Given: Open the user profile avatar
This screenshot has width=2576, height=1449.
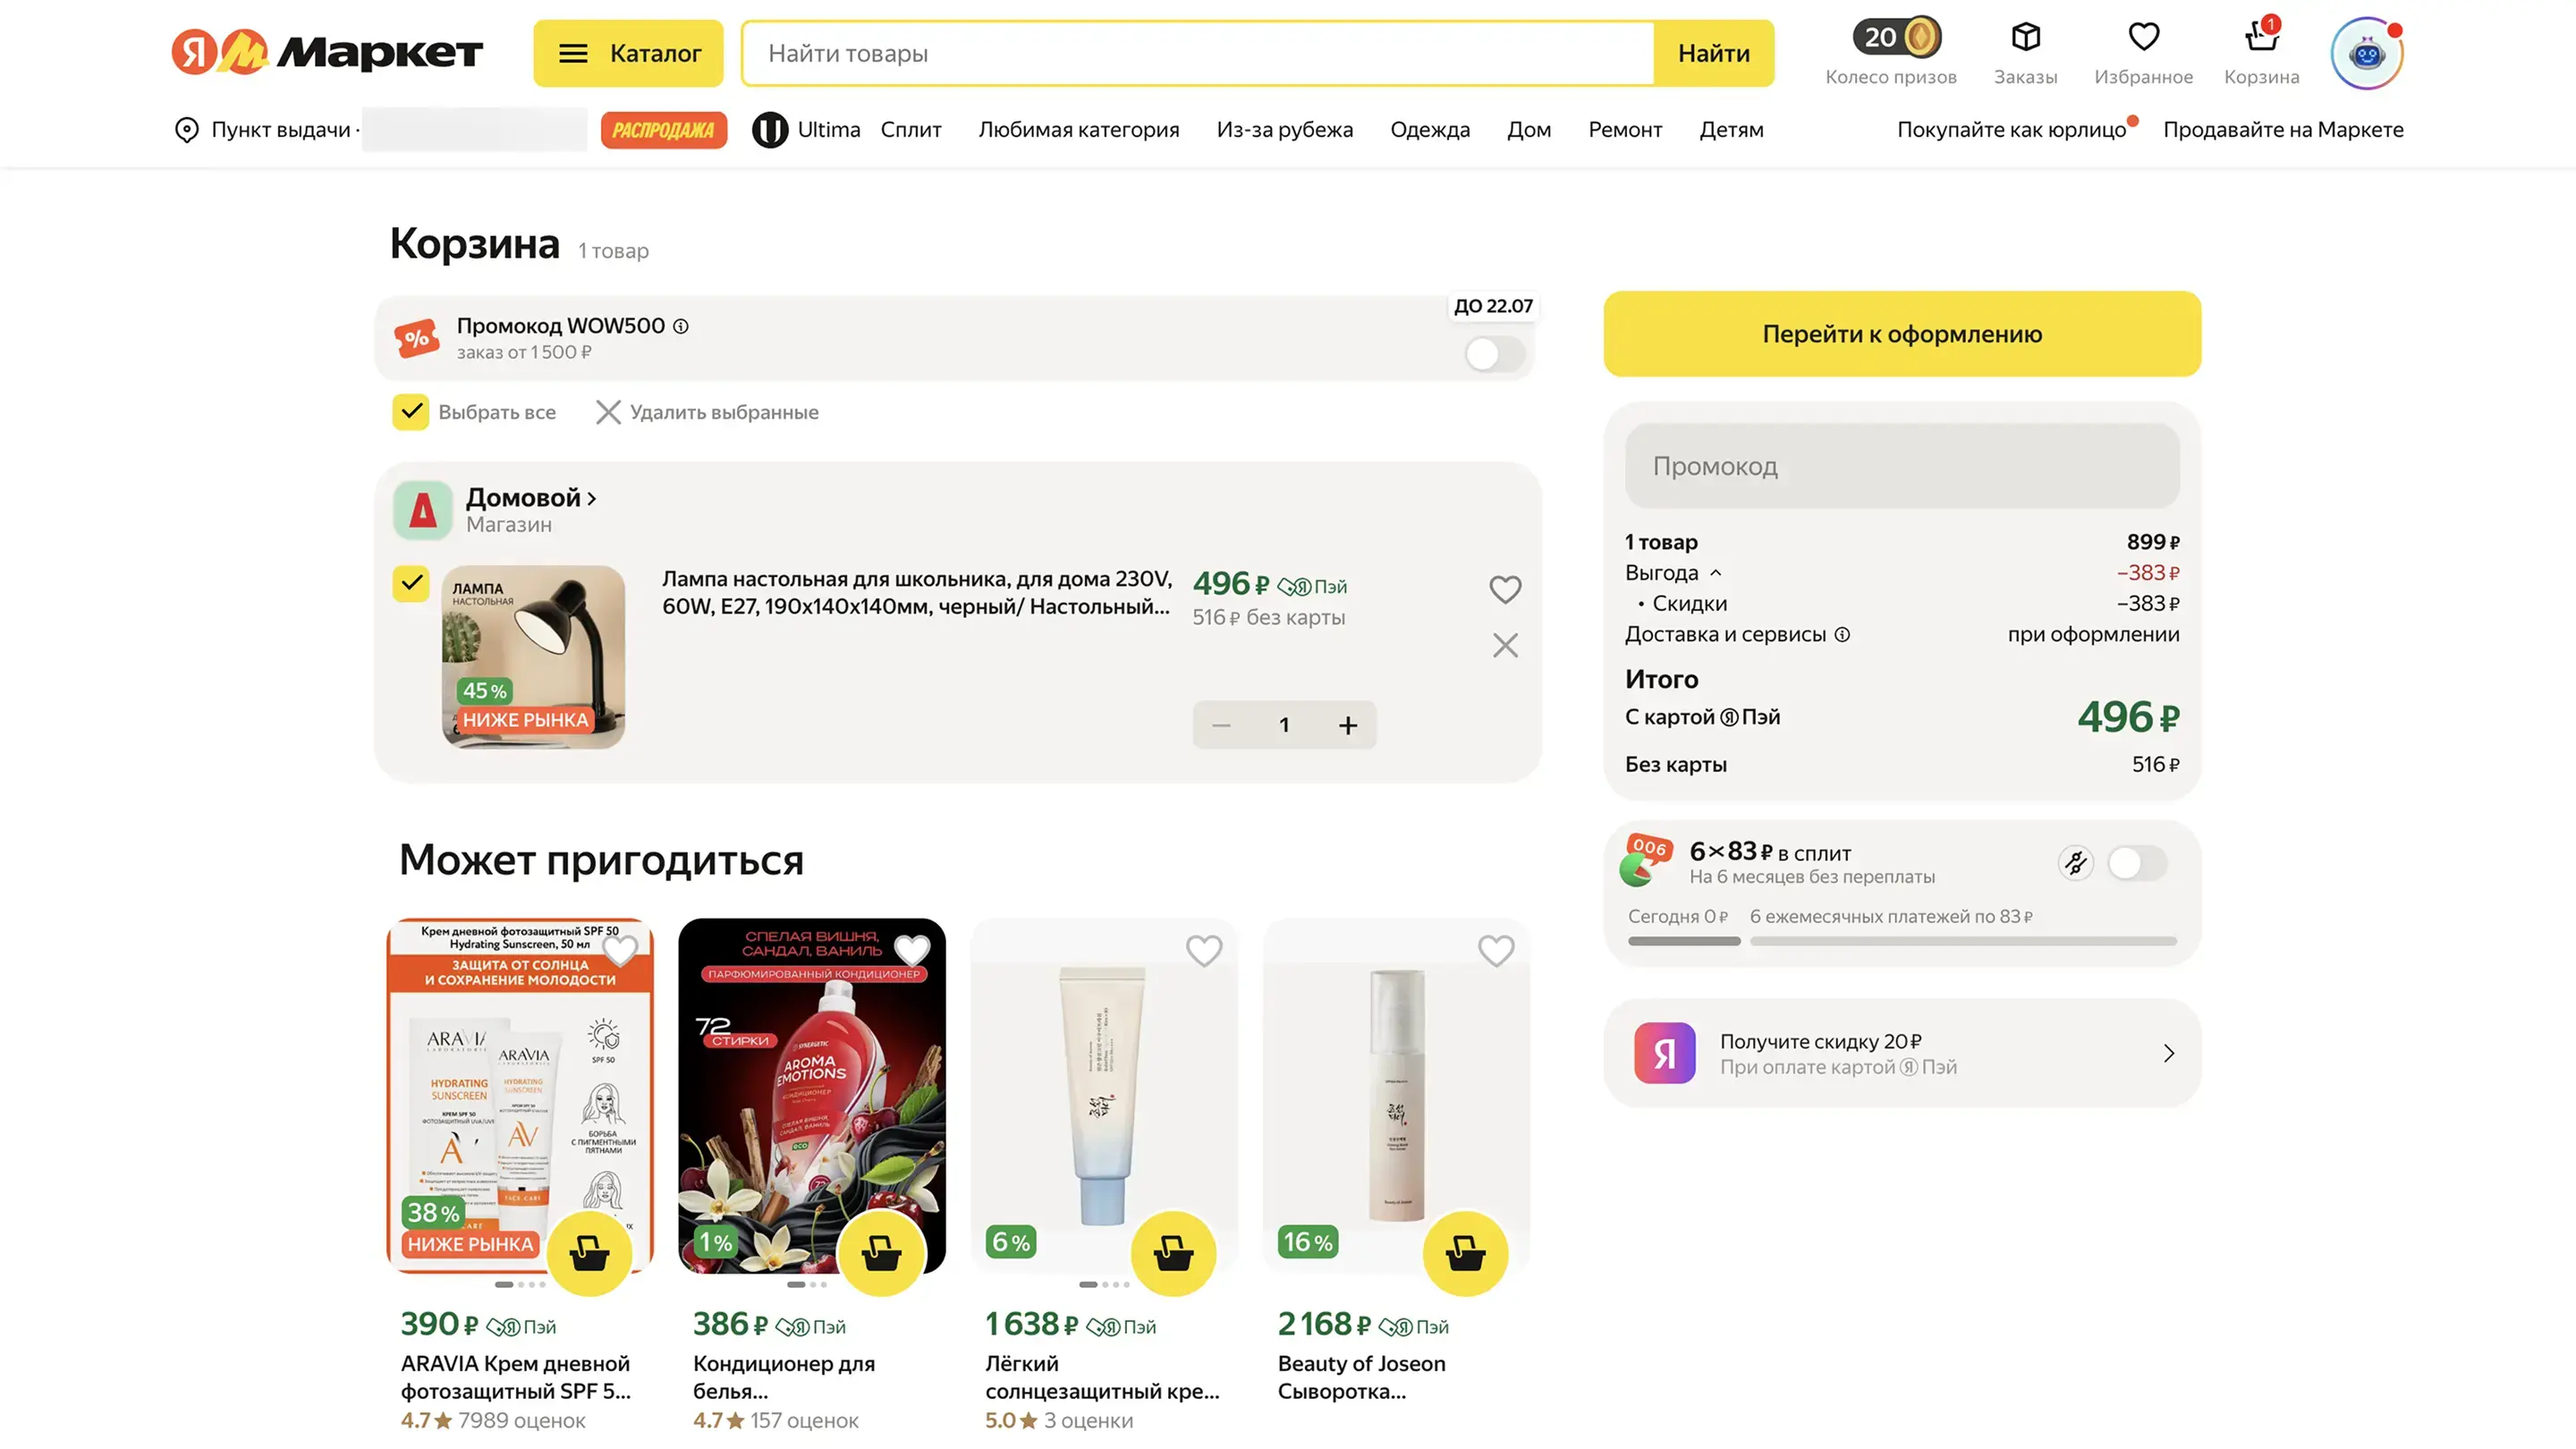Looking at the screenshot, I should 2366,54.
